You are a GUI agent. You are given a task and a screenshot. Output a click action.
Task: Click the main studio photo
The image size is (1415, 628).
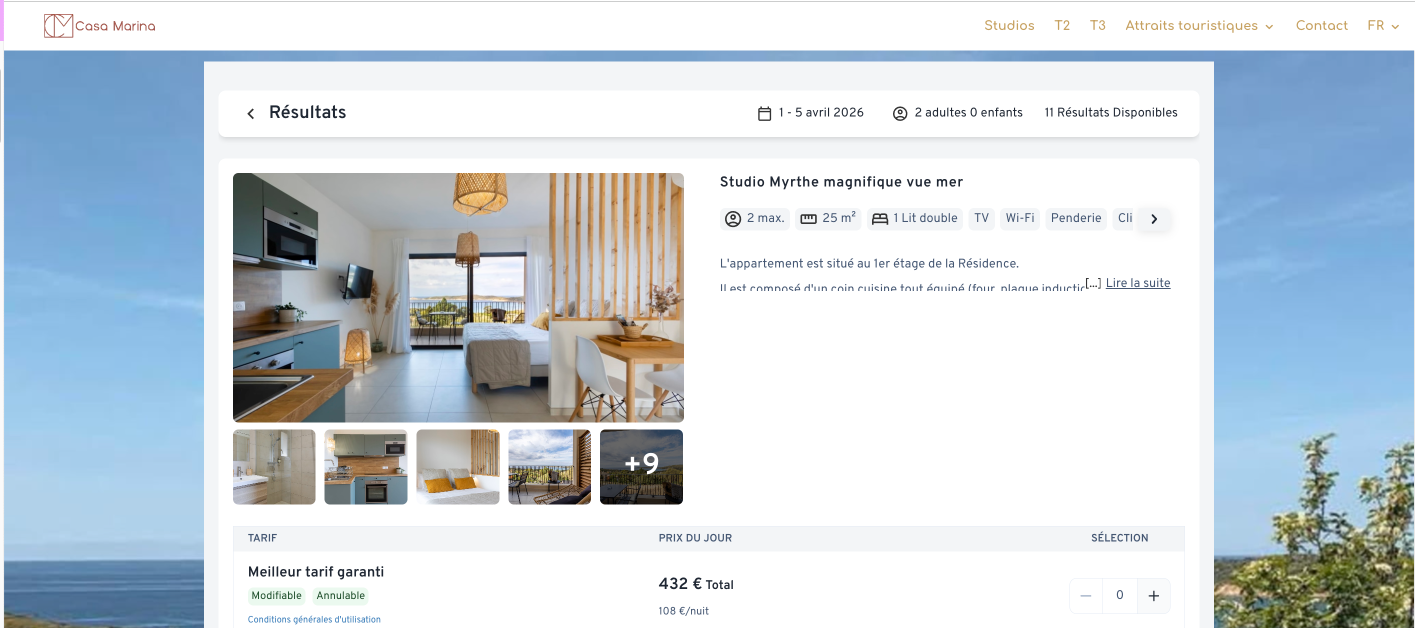[458, 297]
